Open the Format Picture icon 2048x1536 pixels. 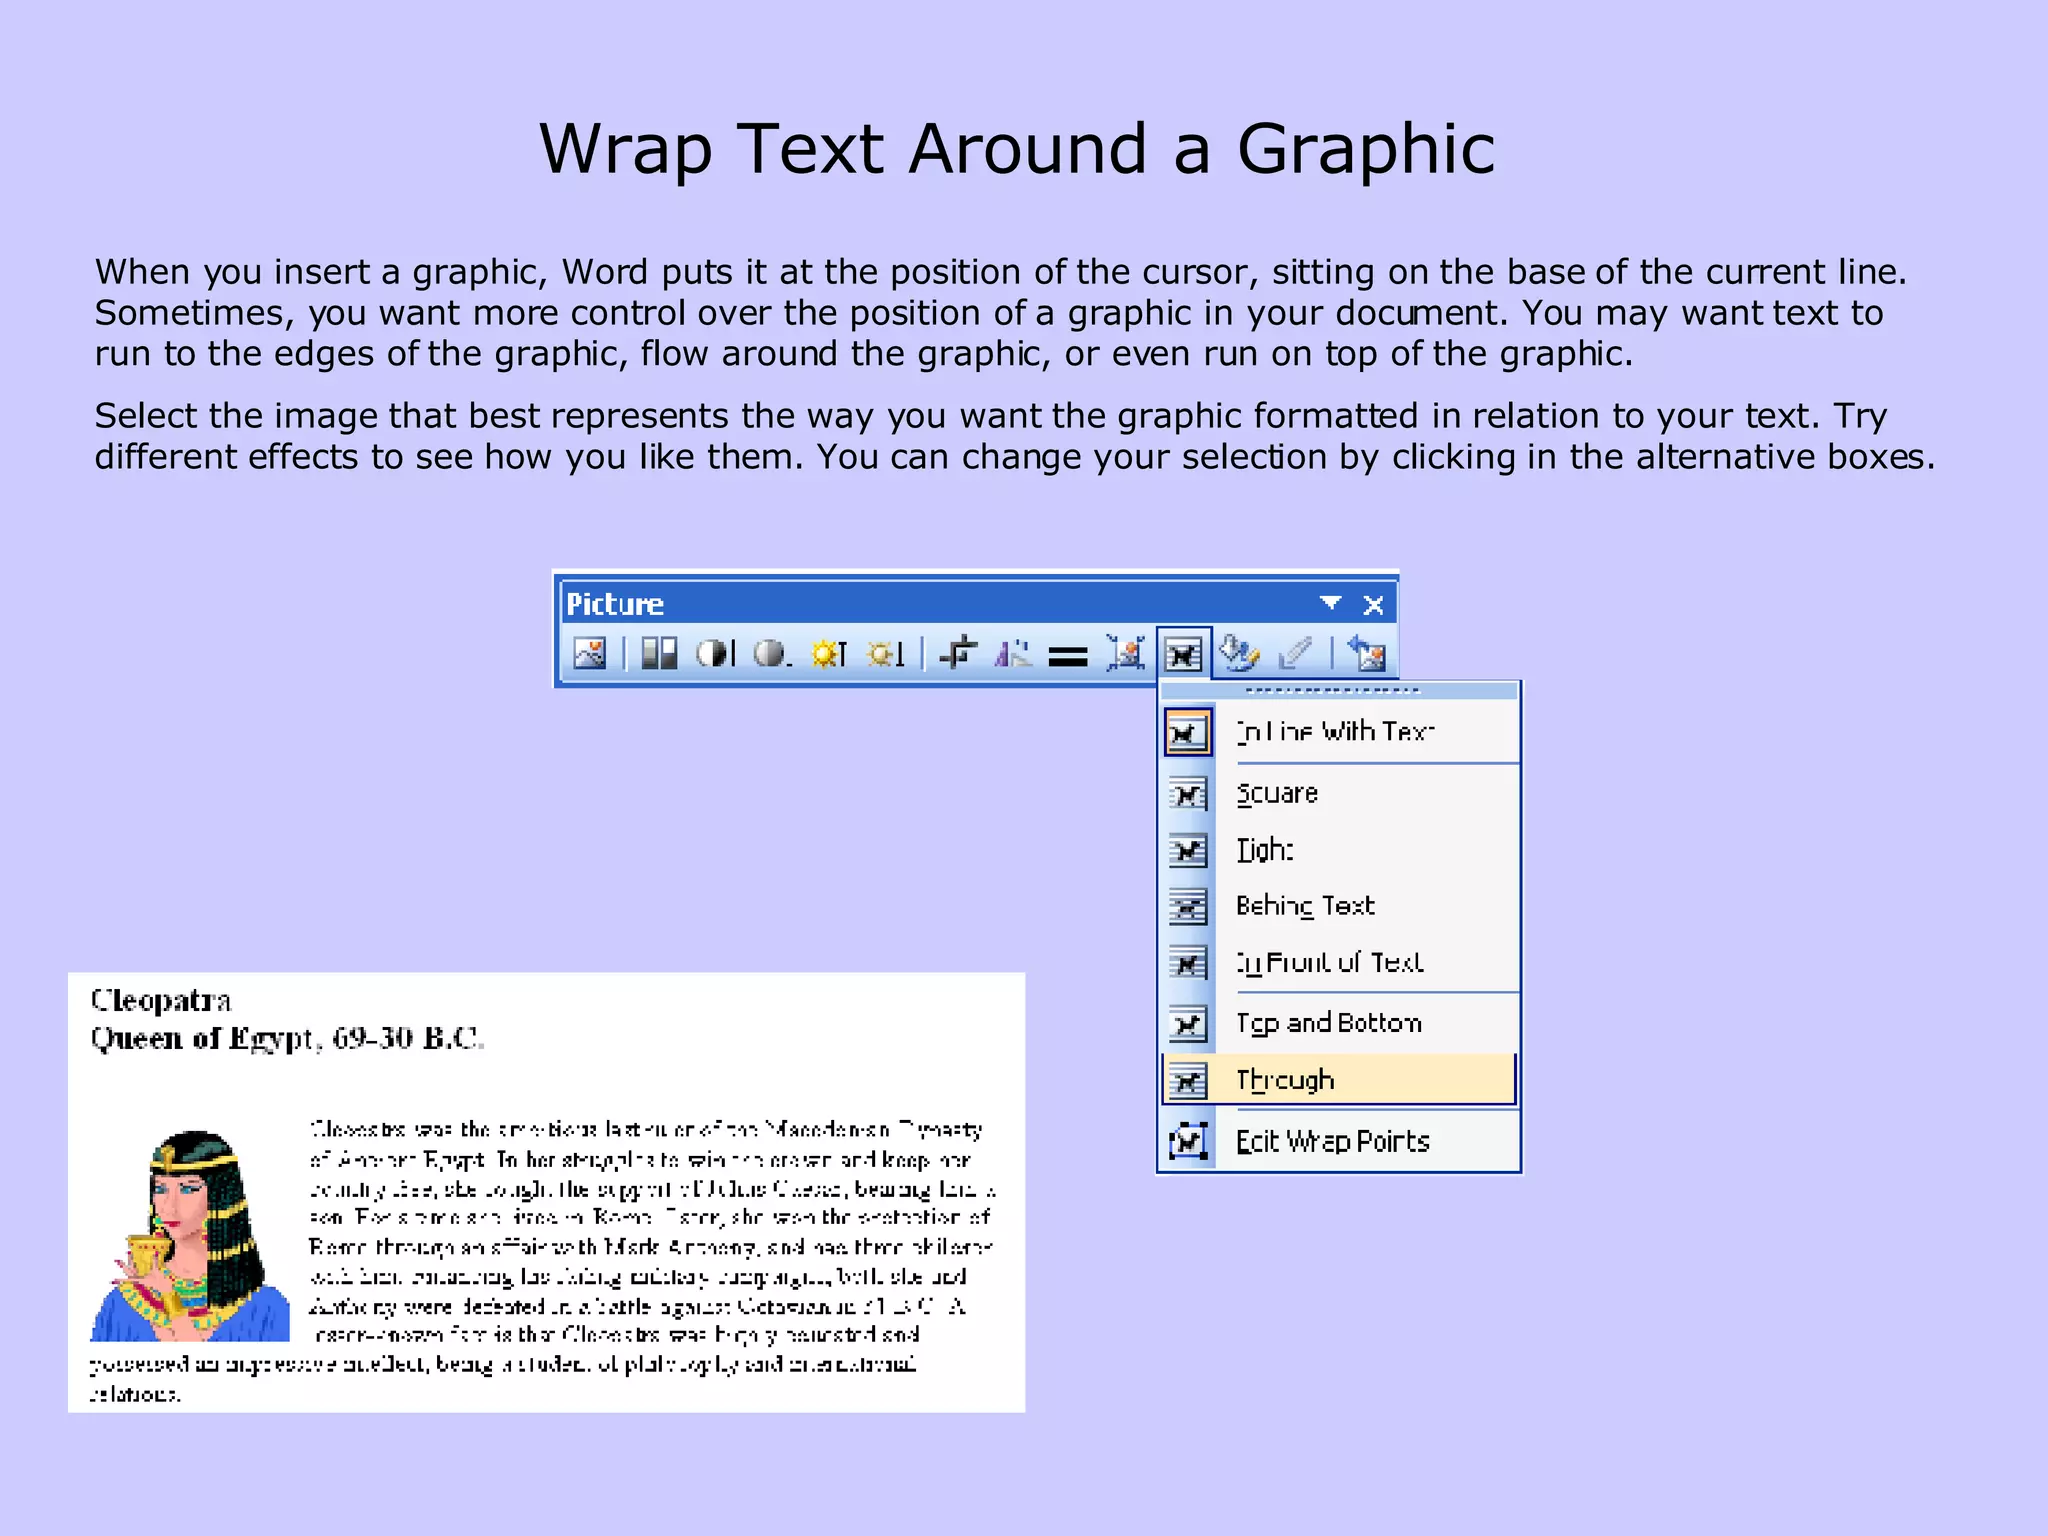(1240, 654)
